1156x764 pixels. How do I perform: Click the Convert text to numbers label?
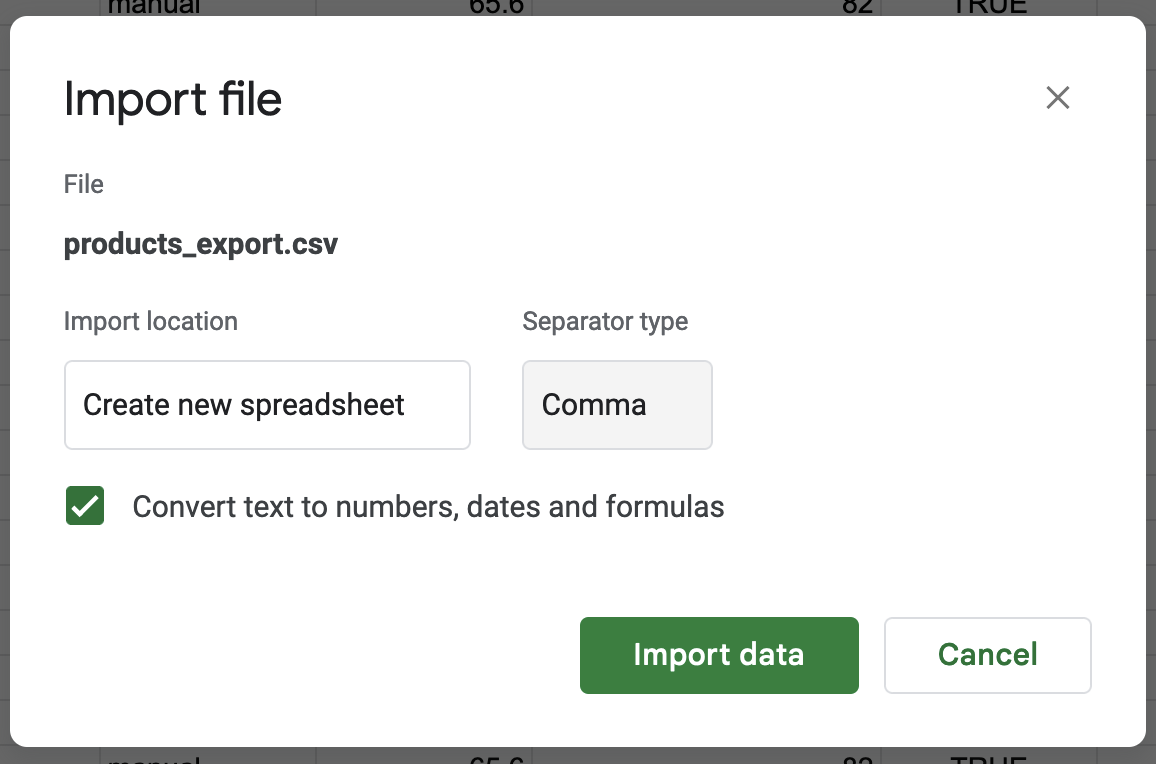pos(428,507)
